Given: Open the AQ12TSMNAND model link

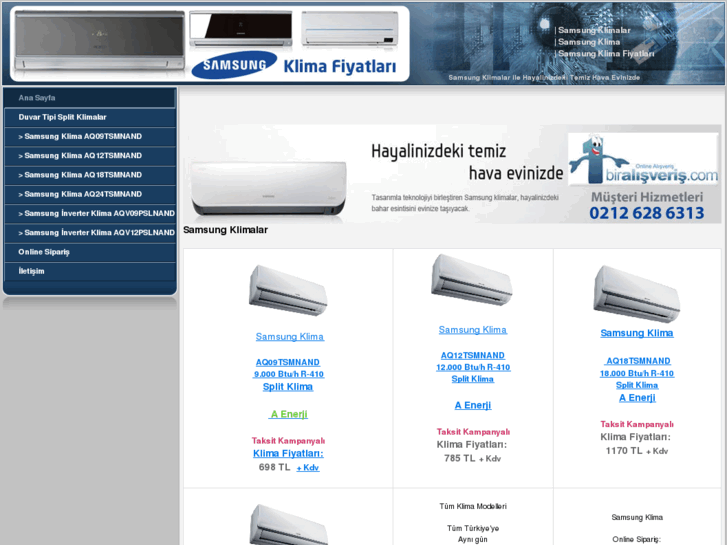Looking at the screenshot, I should [472, 355].
